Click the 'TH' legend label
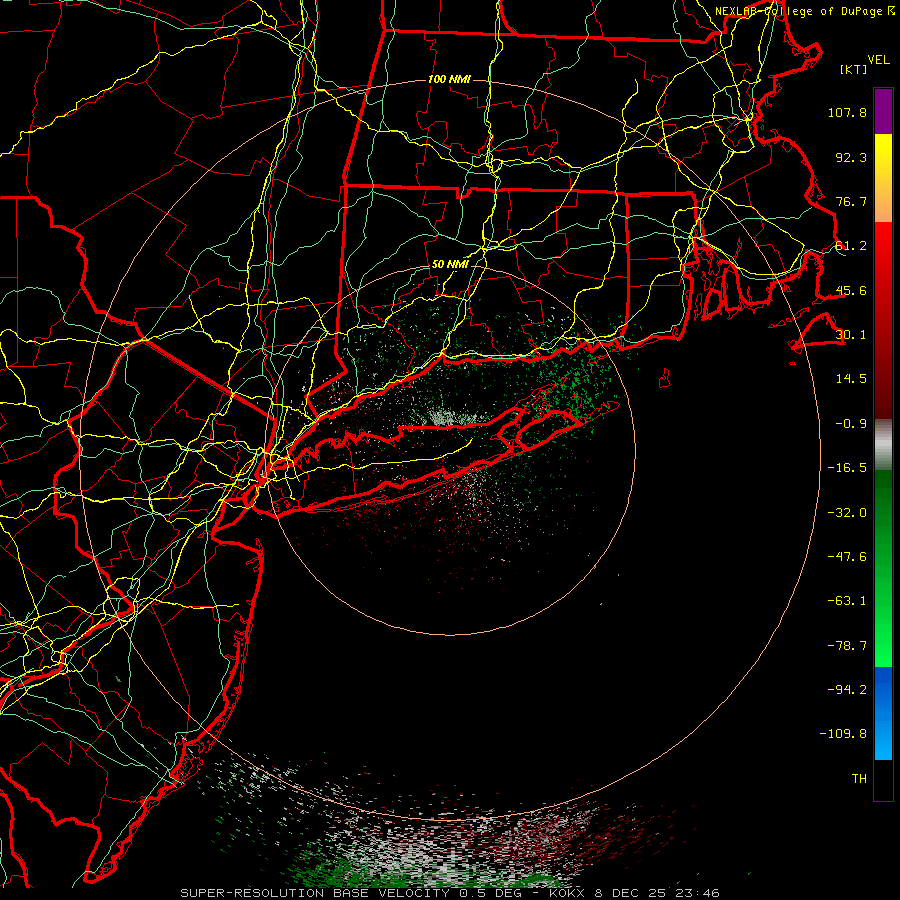Image resolution: width=900 pixels, height=900 pixels. pos(859,779)
